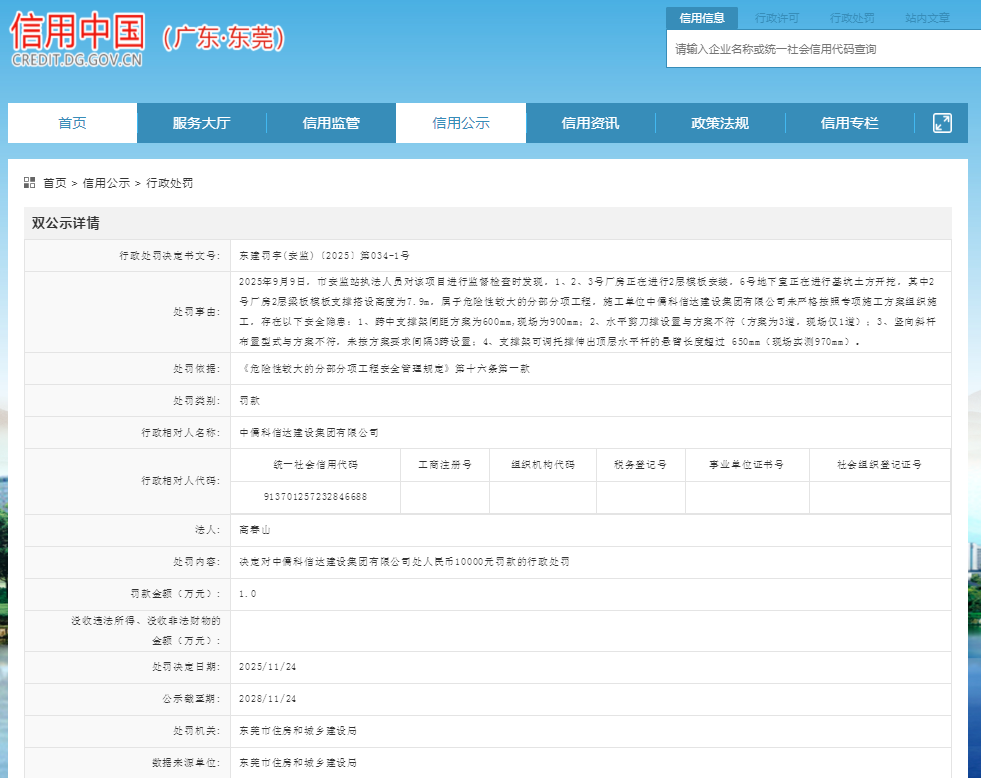Click the credit code 913701257232846688 cell

point(315,496)
